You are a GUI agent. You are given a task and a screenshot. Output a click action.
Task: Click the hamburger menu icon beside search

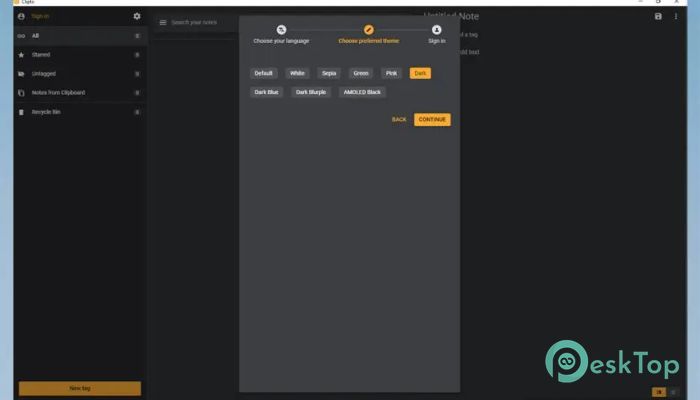(163, 22)
